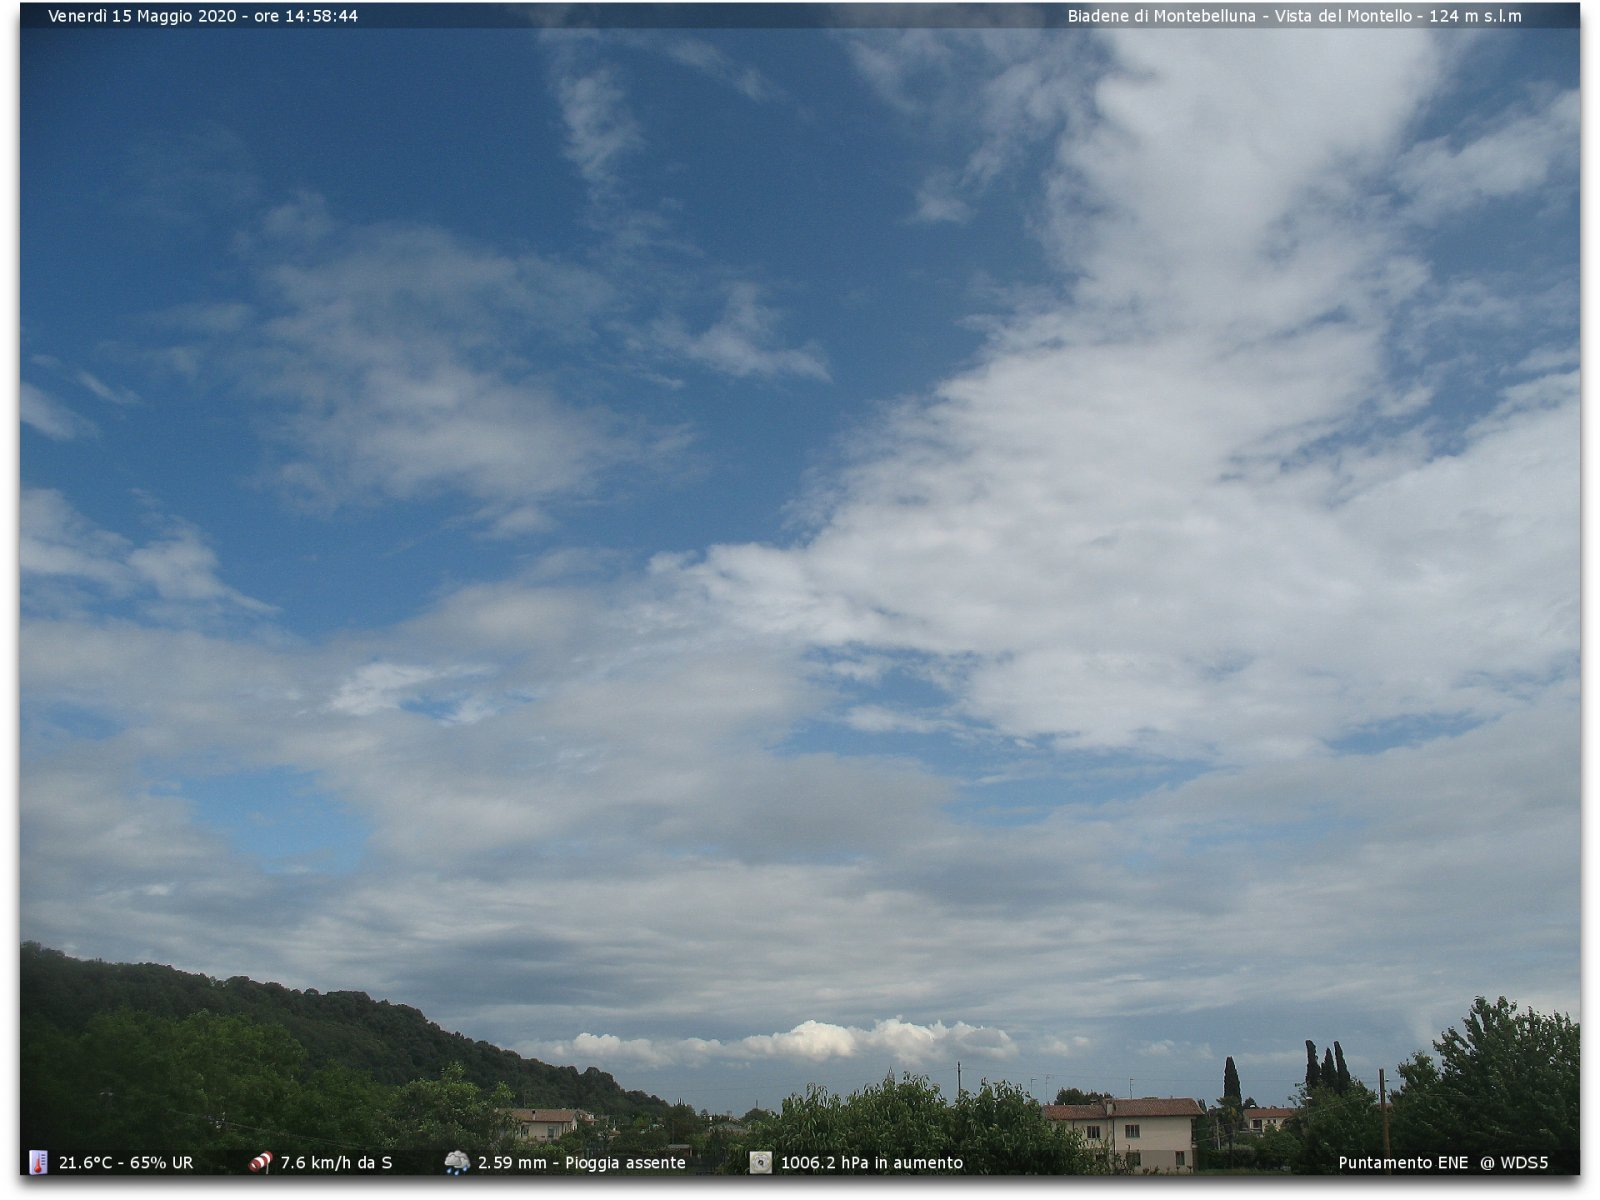Click the altitude text '124 m s.l.m'
Viewport: 1600px width, 1200px height.
coord(1476,16)
